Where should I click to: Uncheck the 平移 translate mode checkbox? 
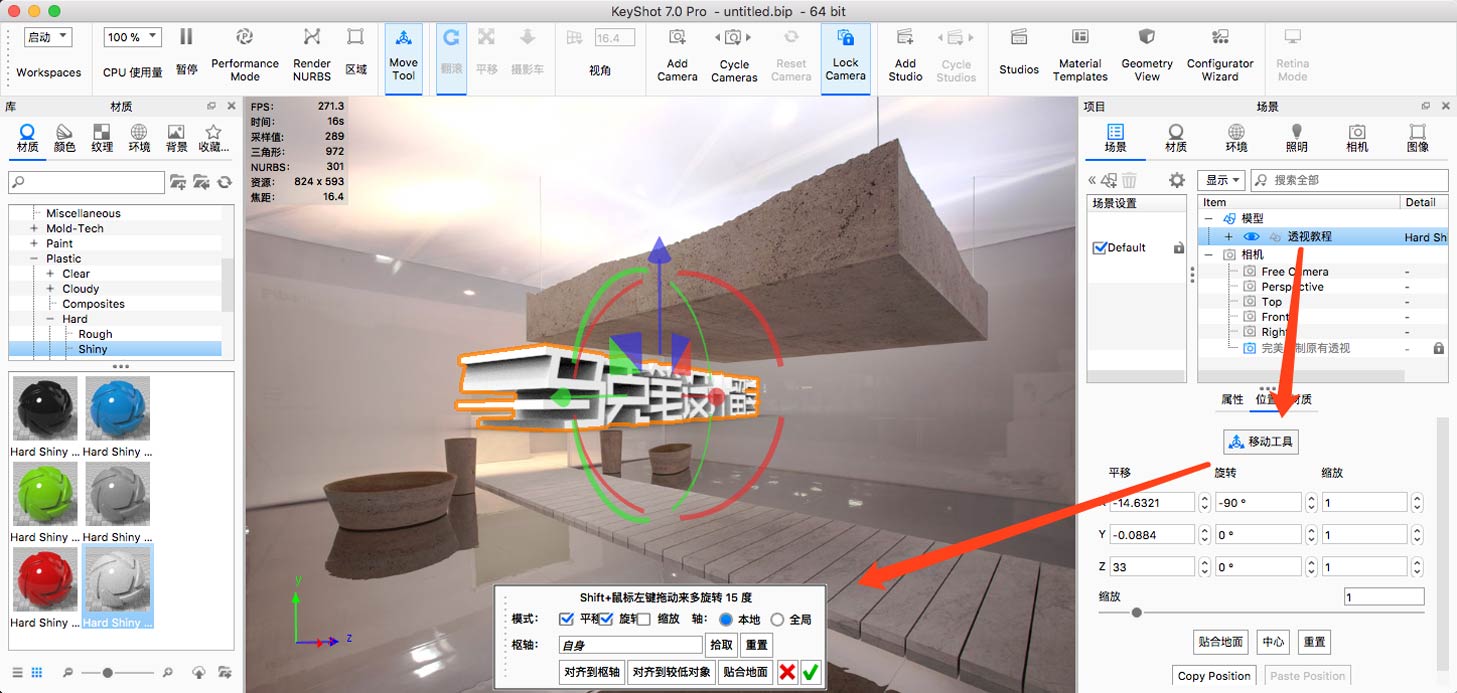[x=567, y=619]
